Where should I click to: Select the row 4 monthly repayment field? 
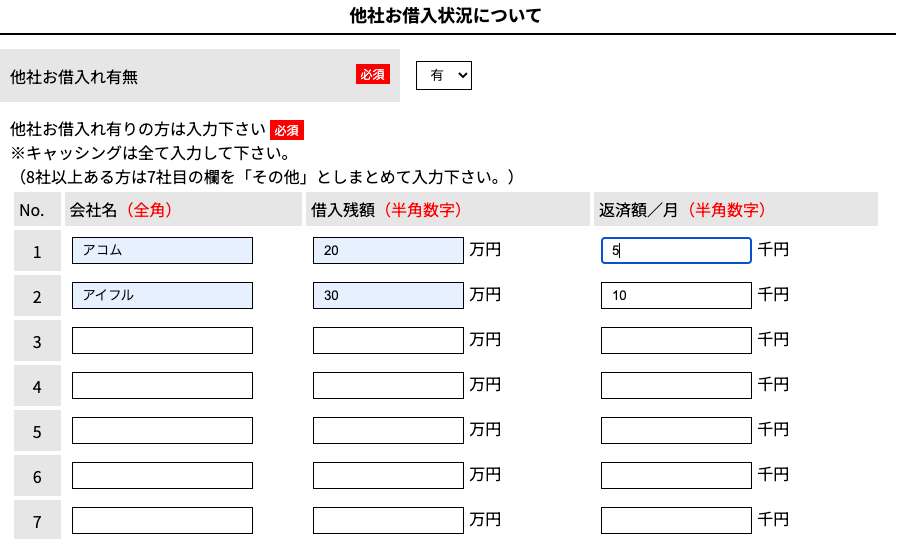point(675,385)
